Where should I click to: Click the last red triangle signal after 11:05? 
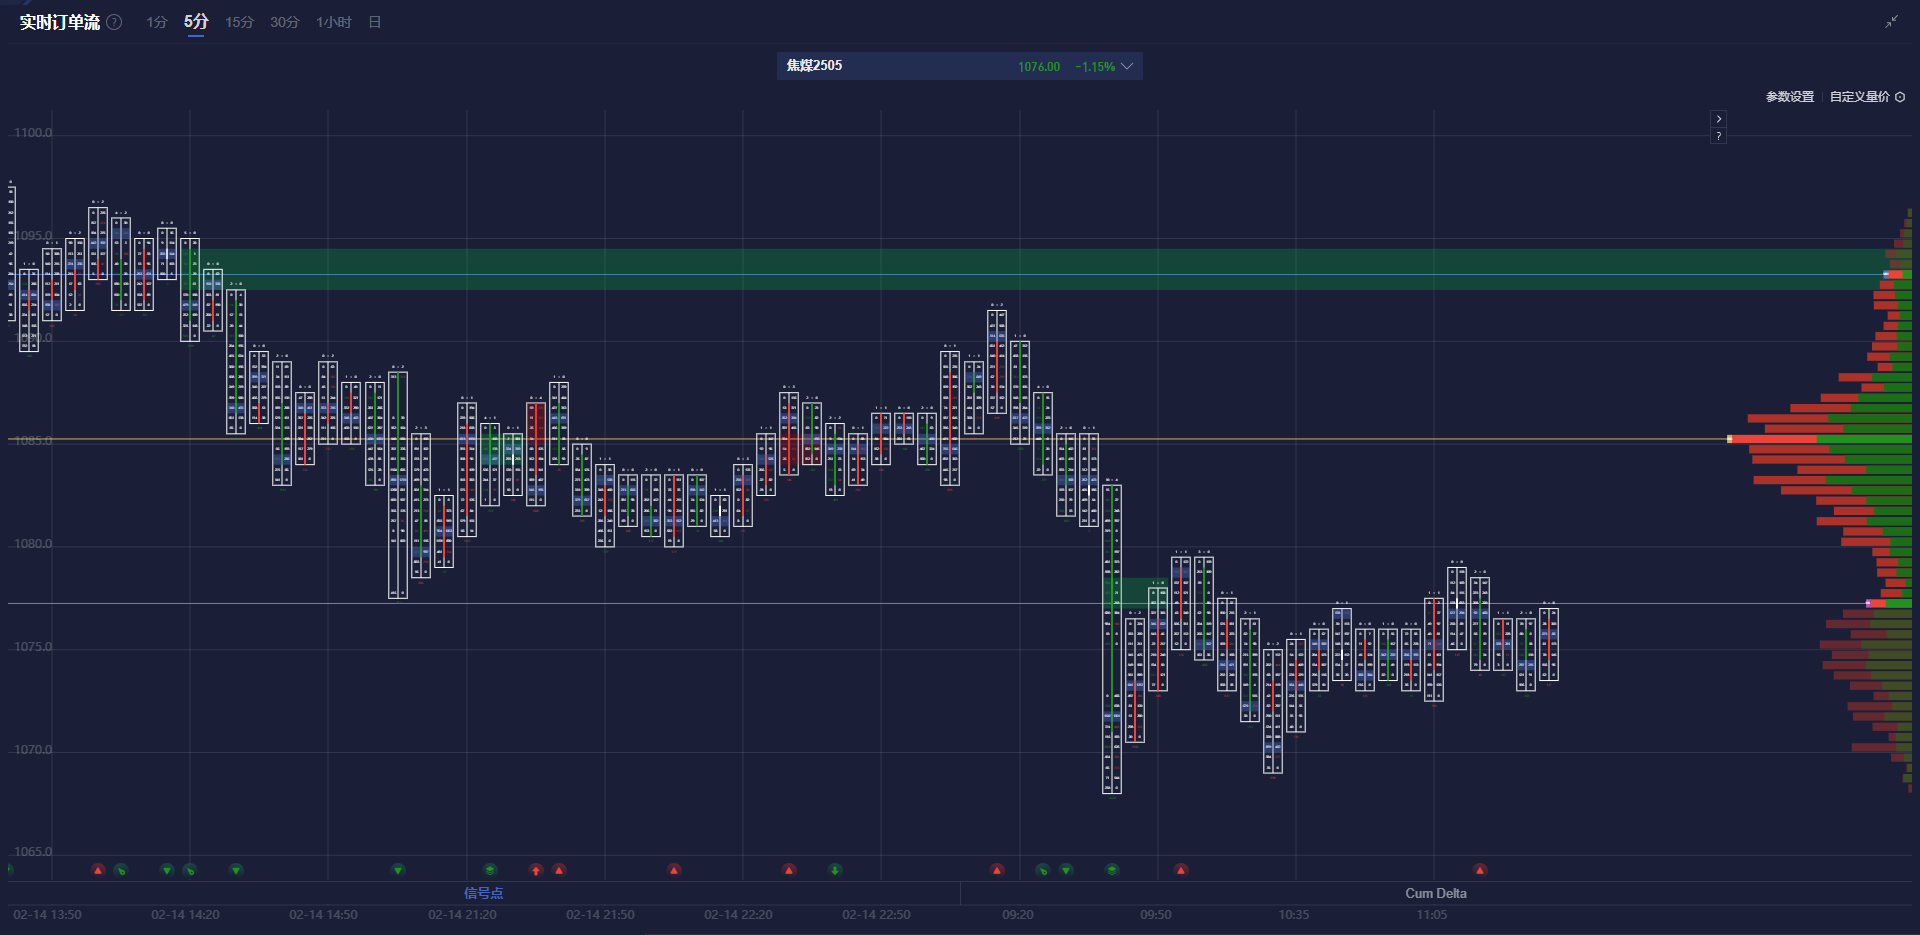pos(1480,870)
